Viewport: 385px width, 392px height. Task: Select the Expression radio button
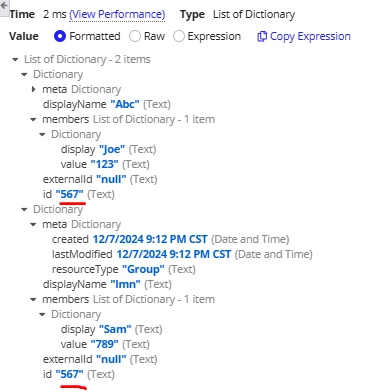pyautogui.click(x=179, y=36)
